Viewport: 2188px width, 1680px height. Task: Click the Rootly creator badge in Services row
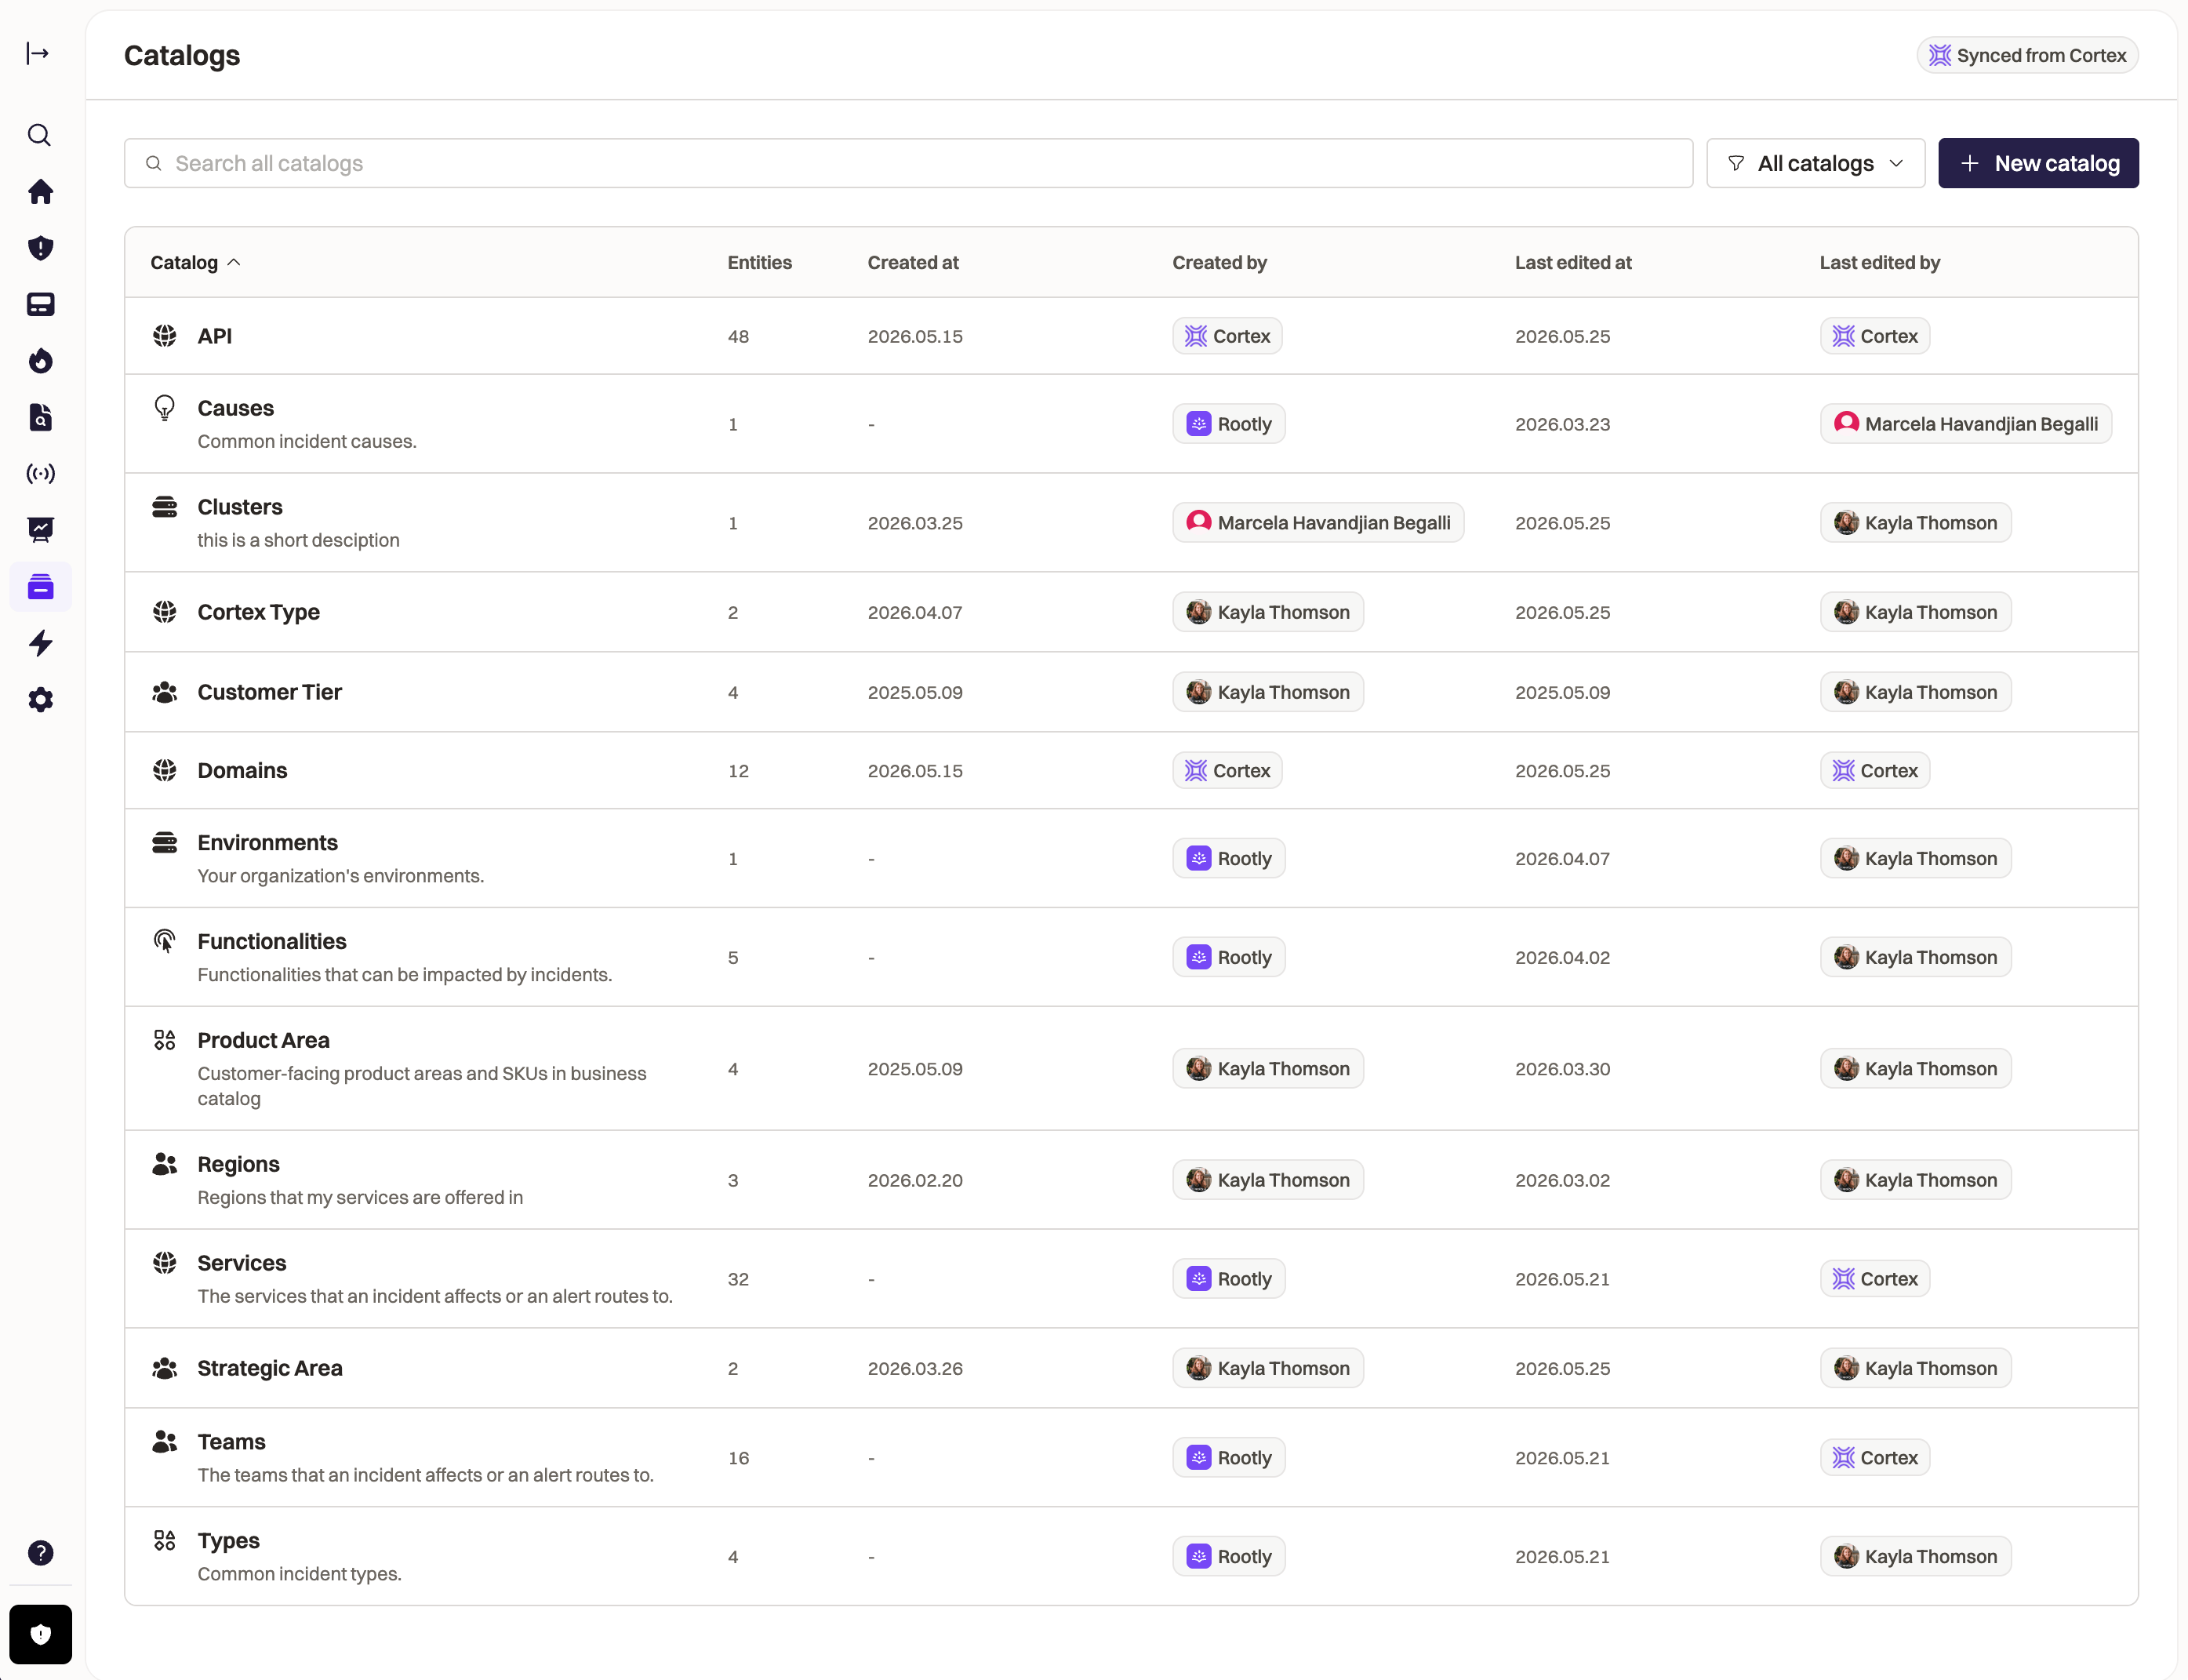[1229, 1279]
